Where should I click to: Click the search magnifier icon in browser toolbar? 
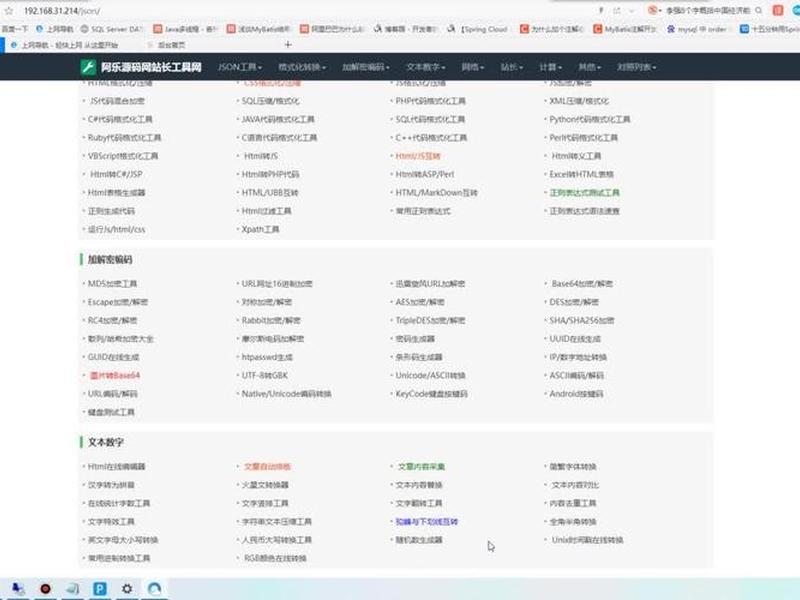pyautogui.click(x=759, y=10)
